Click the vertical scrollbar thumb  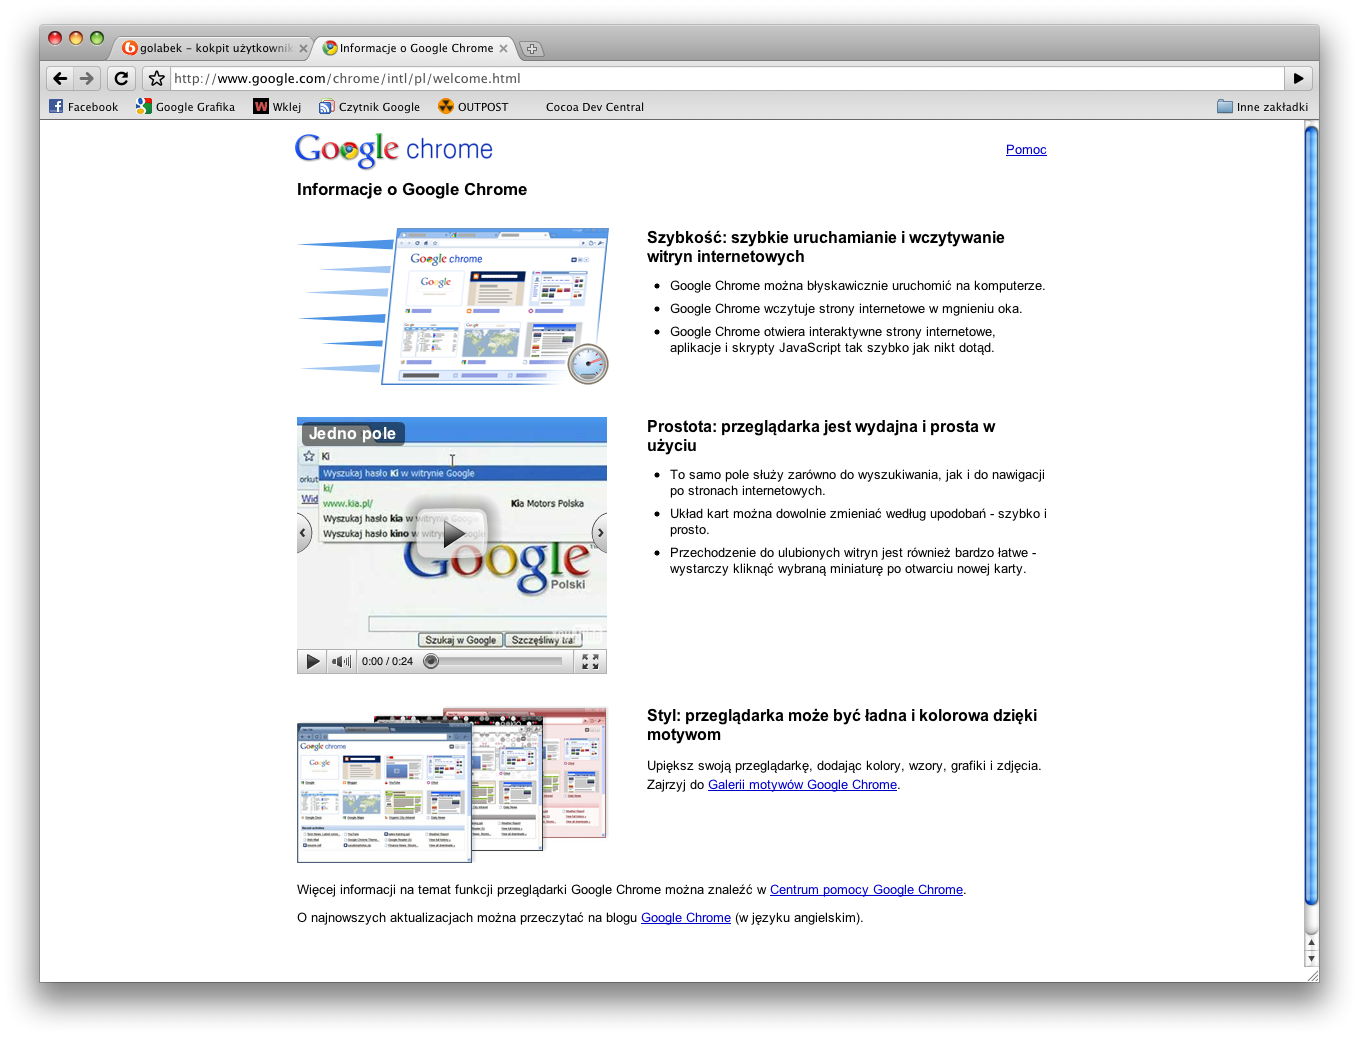pos(1311,515)
